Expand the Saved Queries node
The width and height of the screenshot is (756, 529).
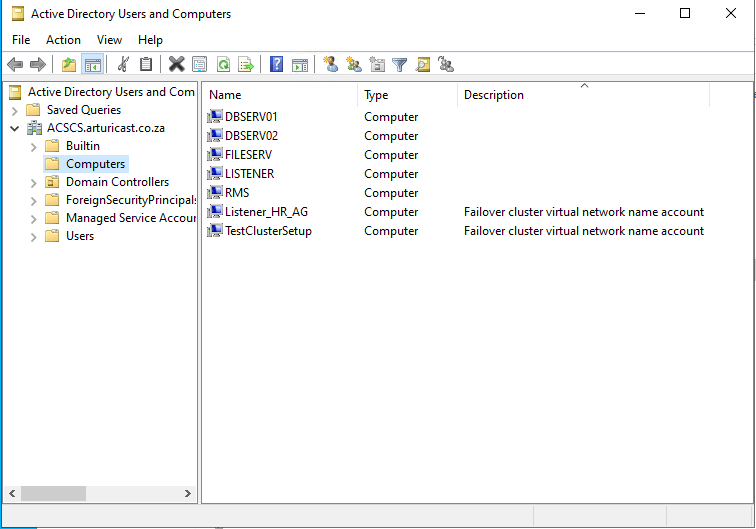(15, 110)
